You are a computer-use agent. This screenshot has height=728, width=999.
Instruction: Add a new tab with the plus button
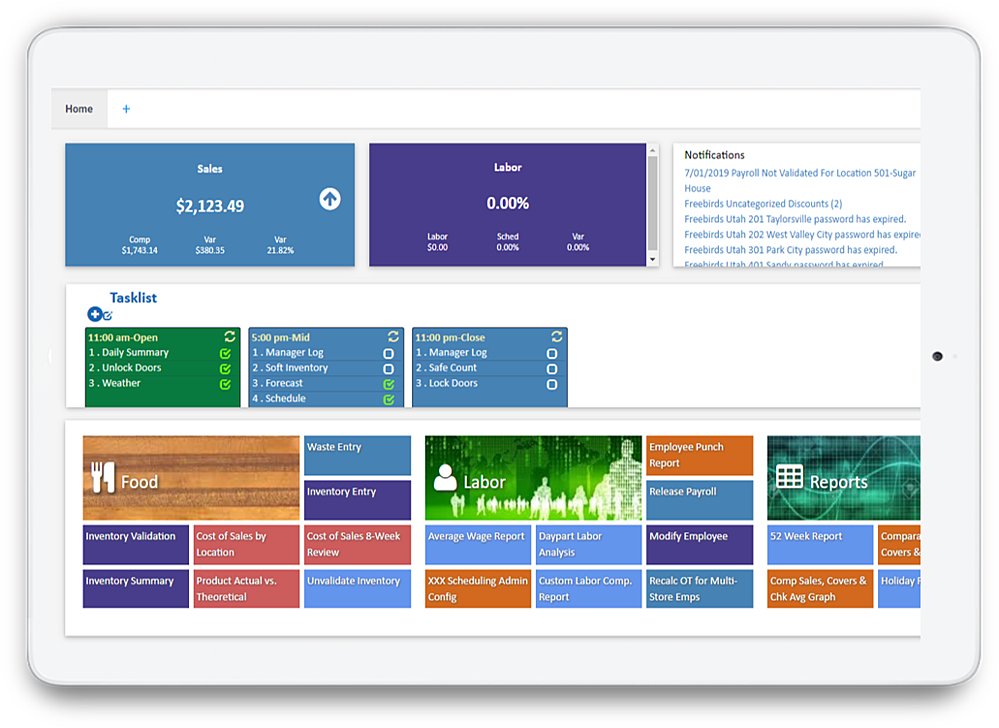coord(126,109)
